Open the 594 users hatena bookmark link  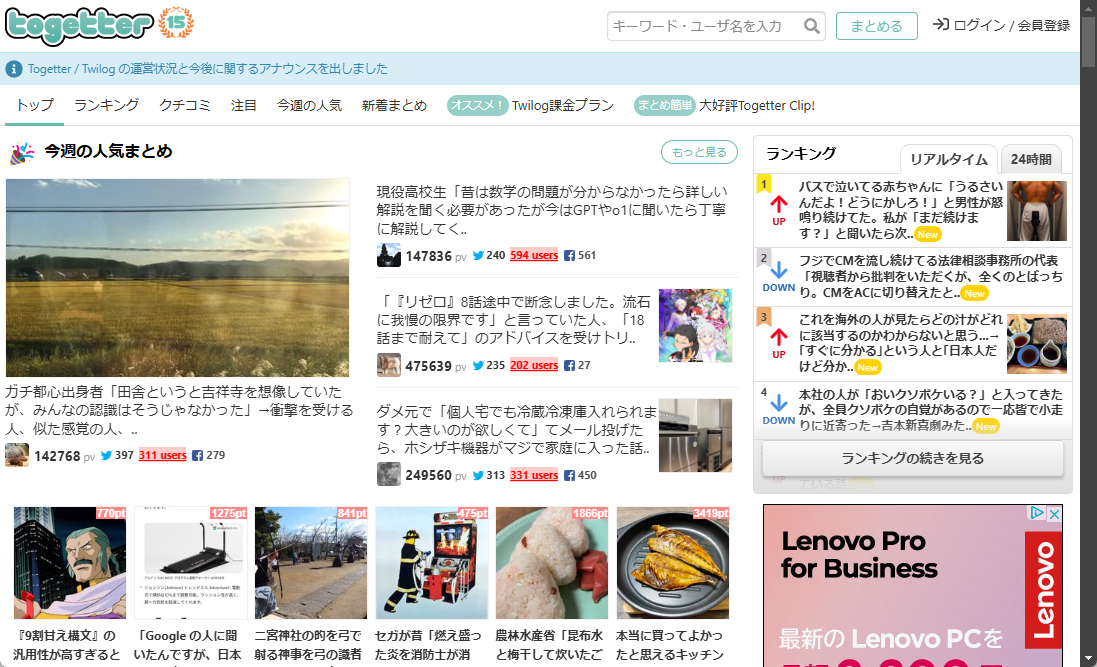tap(534, 255)
